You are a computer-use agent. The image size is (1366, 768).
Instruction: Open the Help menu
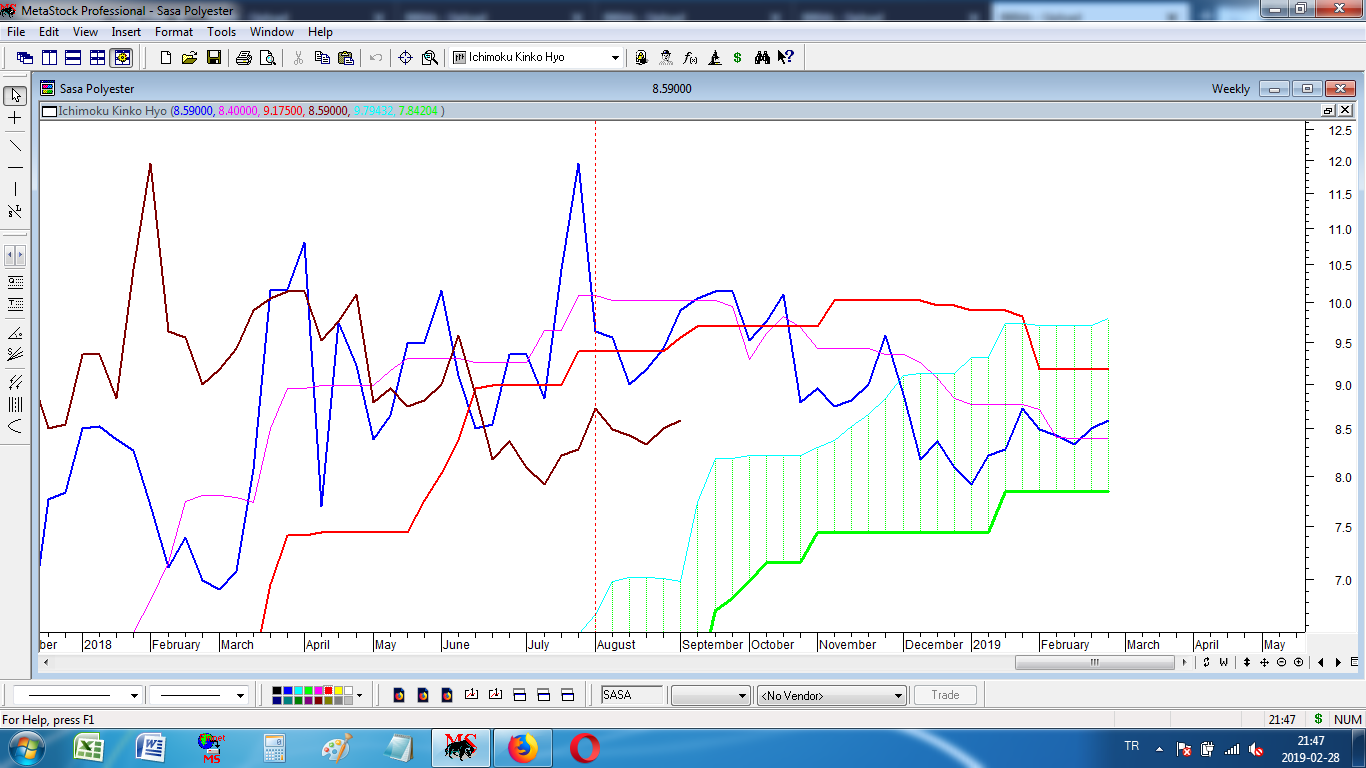(320, 32)
